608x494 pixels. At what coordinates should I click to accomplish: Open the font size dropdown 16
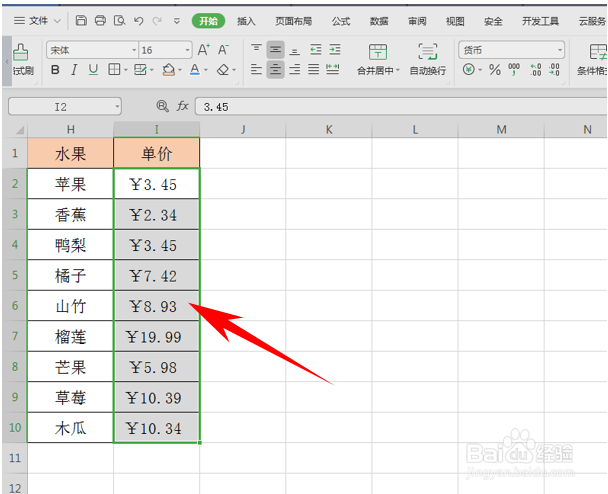point(187,50)
